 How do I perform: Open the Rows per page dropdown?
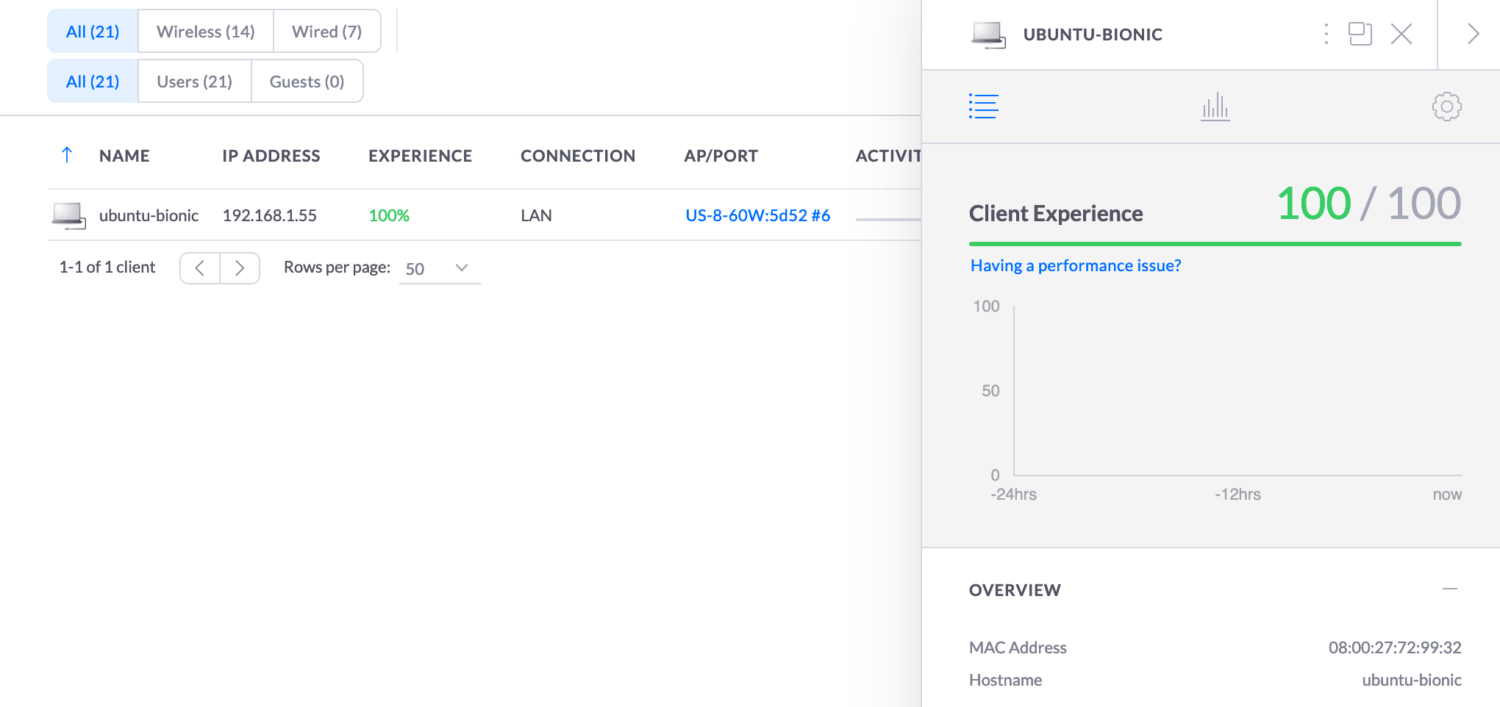(439, 268)
